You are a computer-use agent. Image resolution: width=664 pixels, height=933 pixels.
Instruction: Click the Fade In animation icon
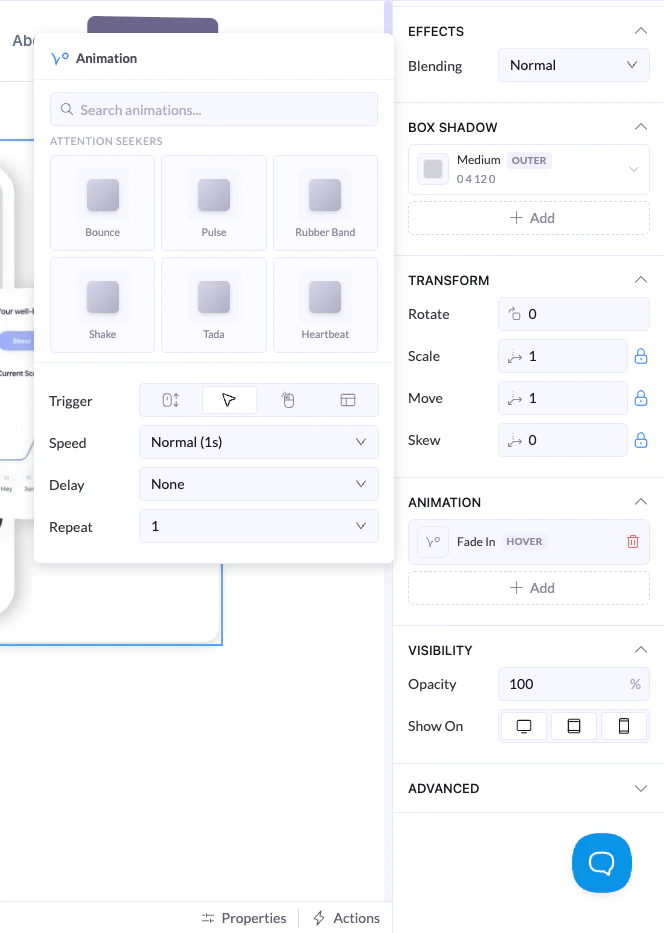coord(433,541)
